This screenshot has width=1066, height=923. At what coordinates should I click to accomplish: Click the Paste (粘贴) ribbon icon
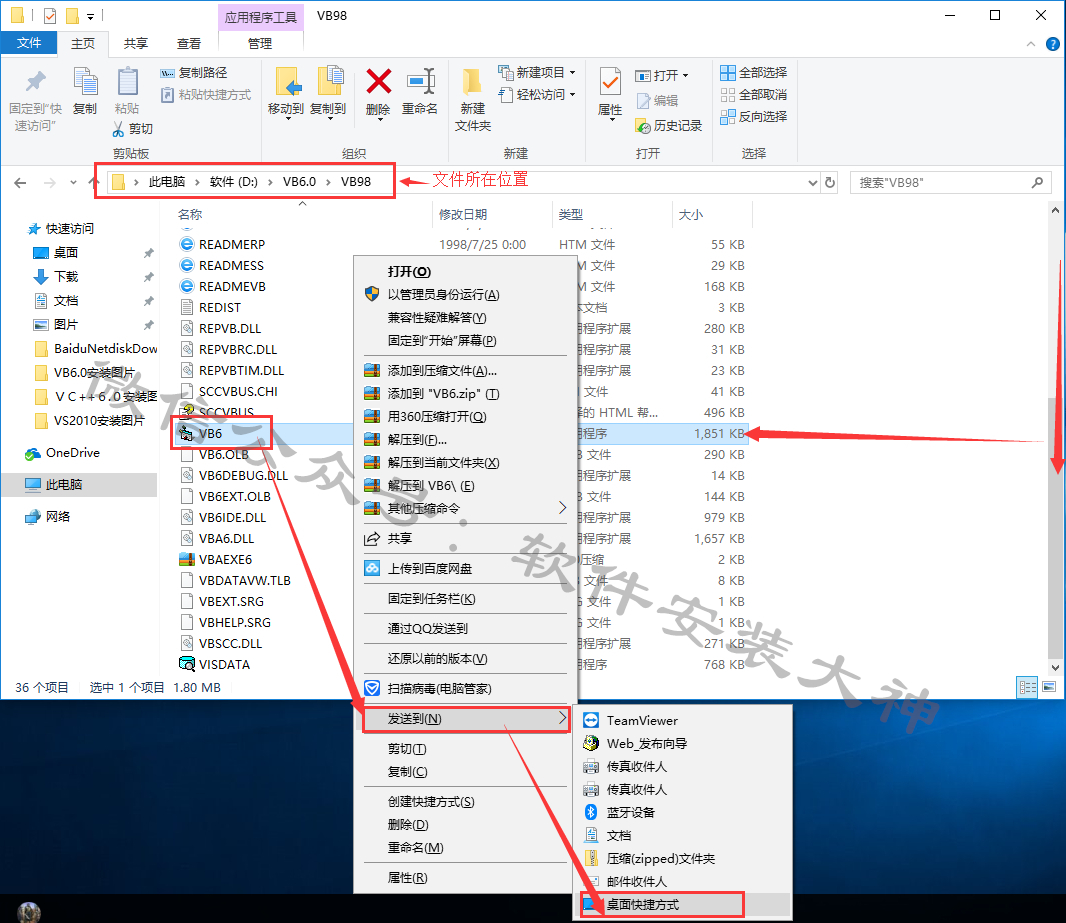tap(127, 82)
